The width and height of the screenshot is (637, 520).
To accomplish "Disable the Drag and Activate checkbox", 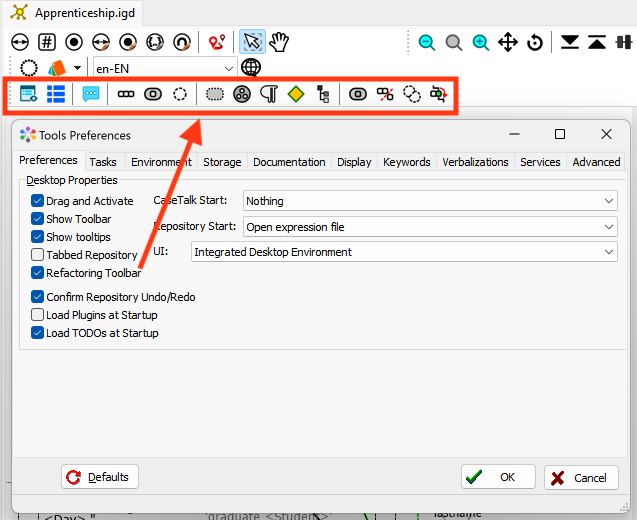I will point(38,201).
